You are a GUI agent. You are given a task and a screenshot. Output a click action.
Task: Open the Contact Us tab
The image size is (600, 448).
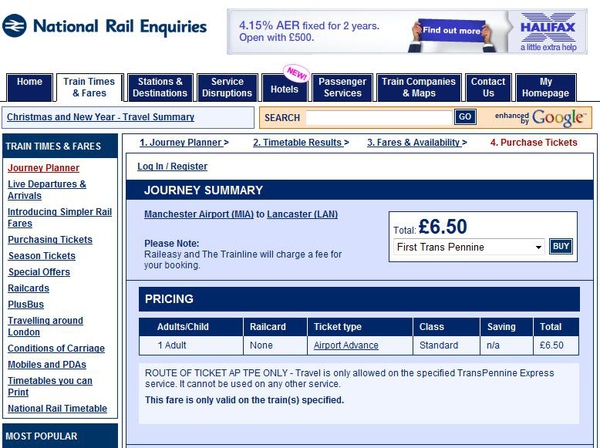pos(488,87)
